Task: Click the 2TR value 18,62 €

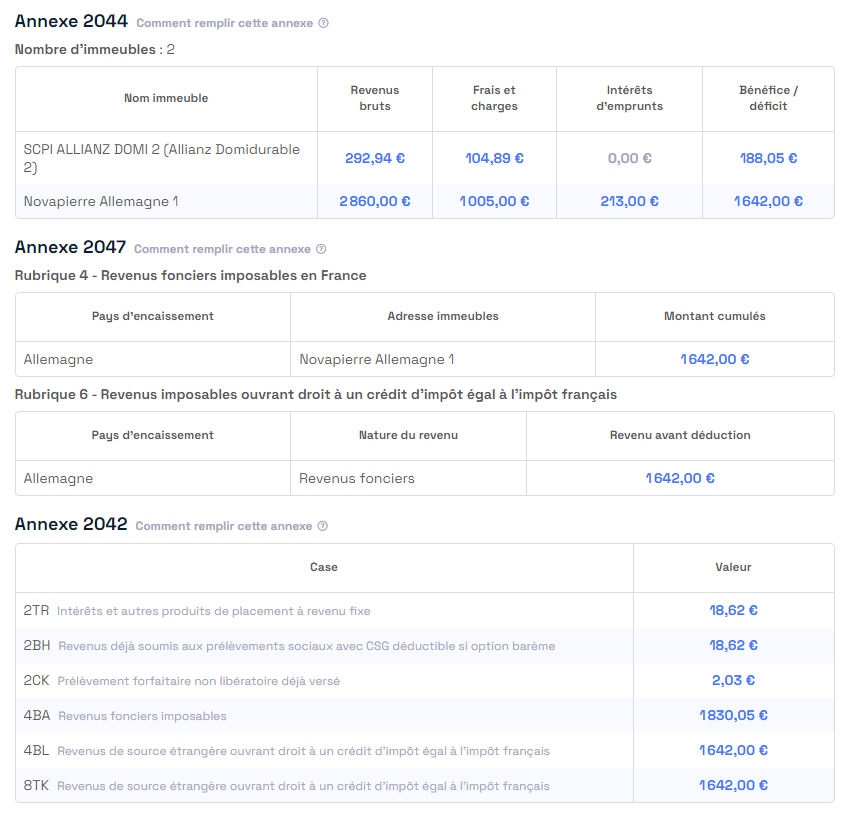Action: point(733,610)
